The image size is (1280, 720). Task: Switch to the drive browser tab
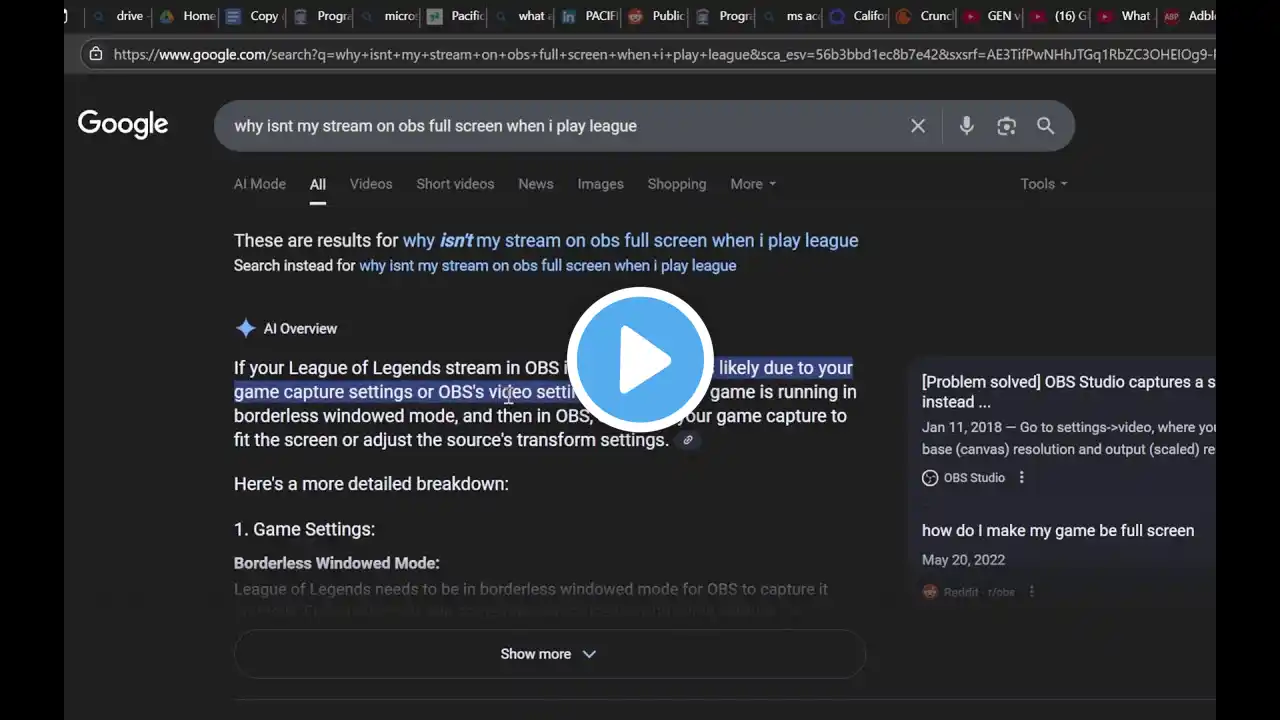click(x=119, y=16)
